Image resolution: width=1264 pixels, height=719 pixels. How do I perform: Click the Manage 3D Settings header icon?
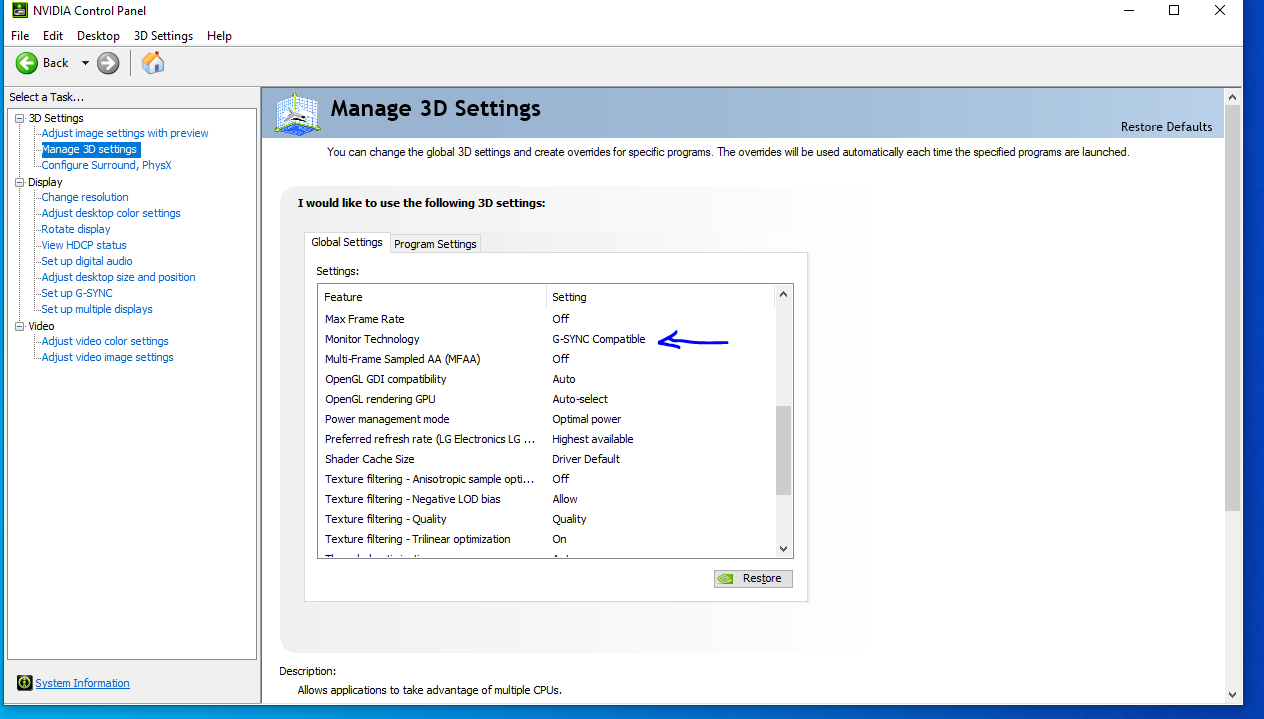(296, 113)
